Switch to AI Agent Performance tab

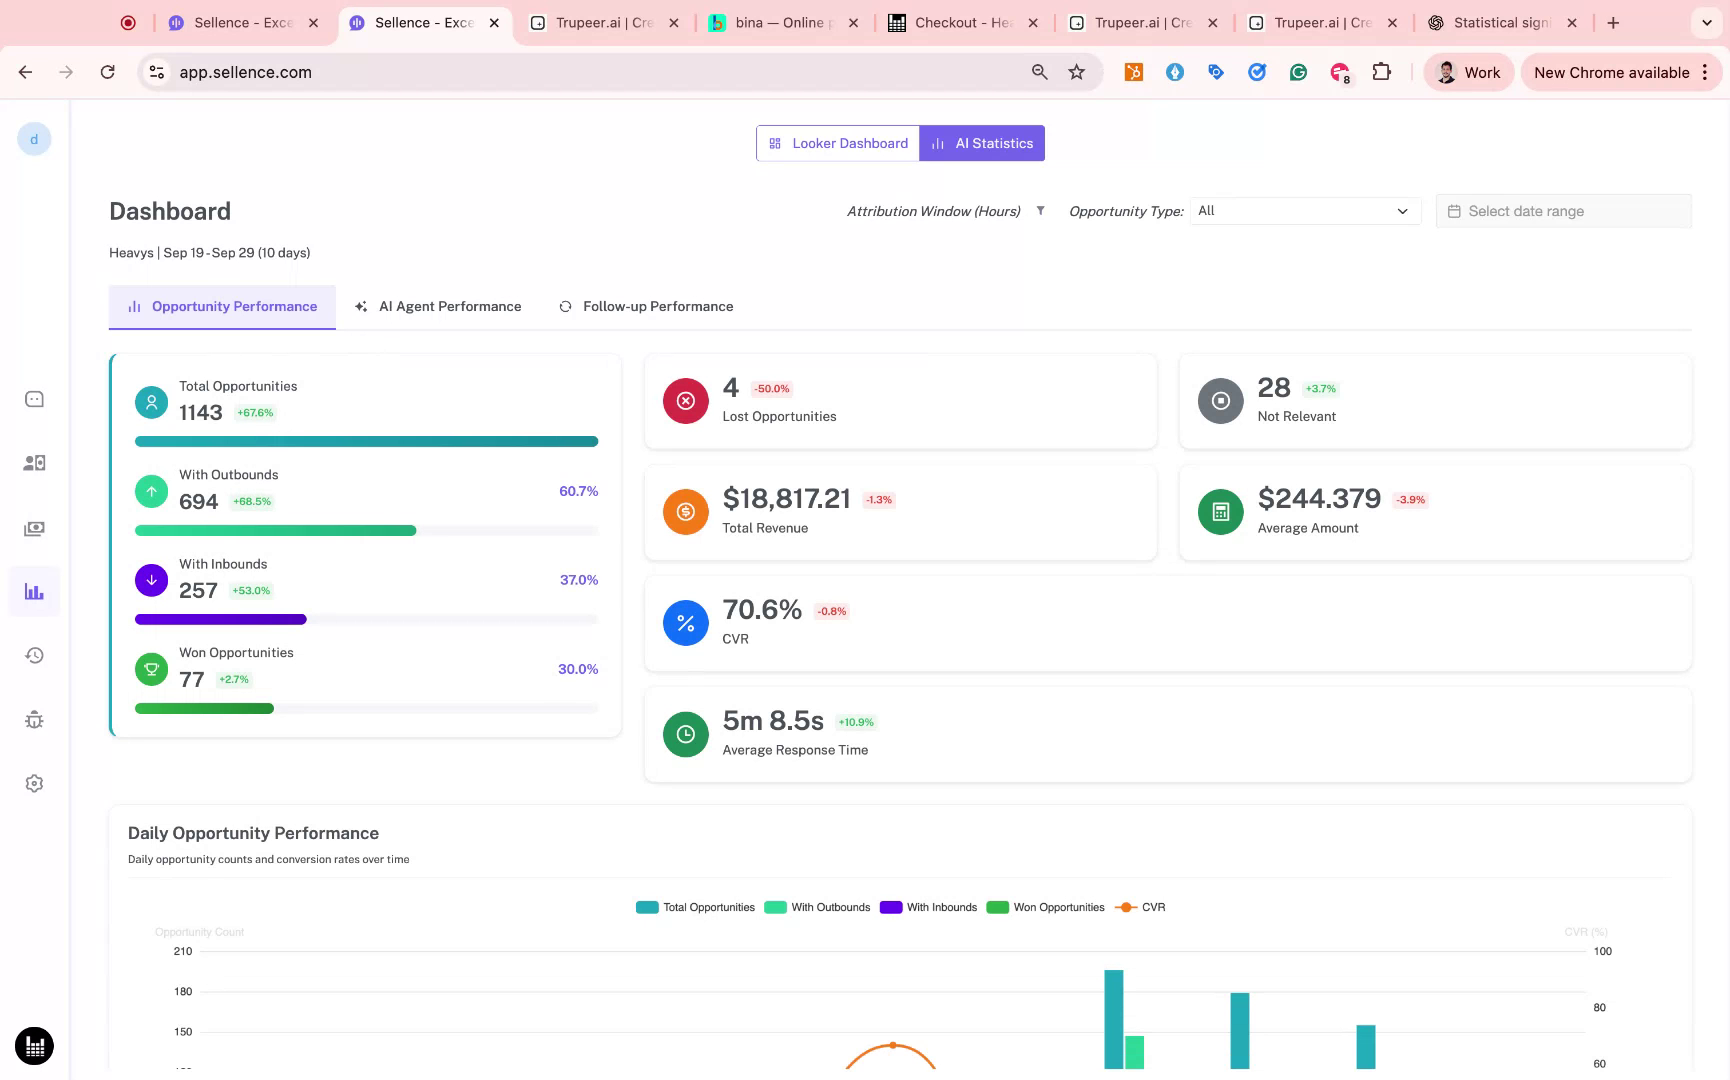click(x=438, y=307)
